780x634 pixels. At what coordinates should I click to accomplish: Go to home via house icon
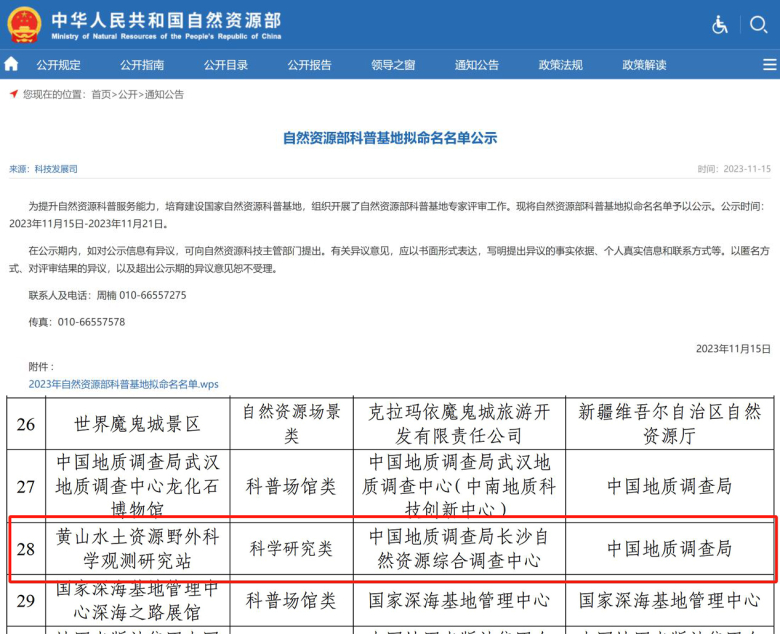click(x=11, y=64)
